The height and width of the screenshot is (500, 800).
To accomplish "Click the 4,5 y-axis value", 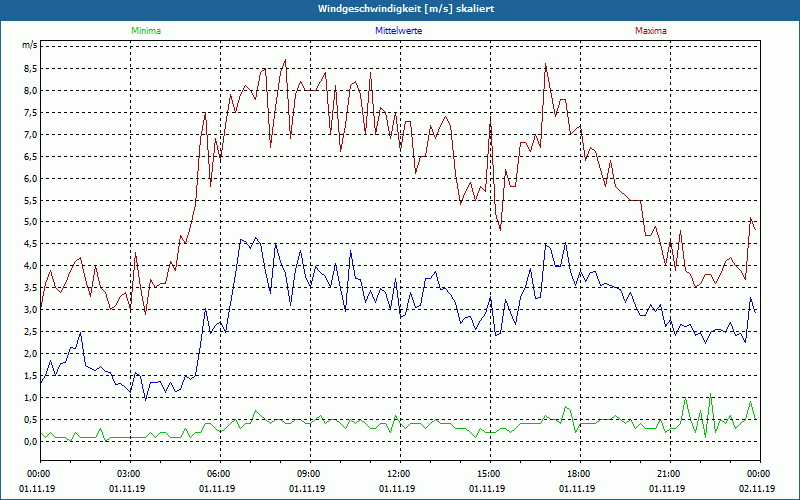I will click(x=29, y=243).
